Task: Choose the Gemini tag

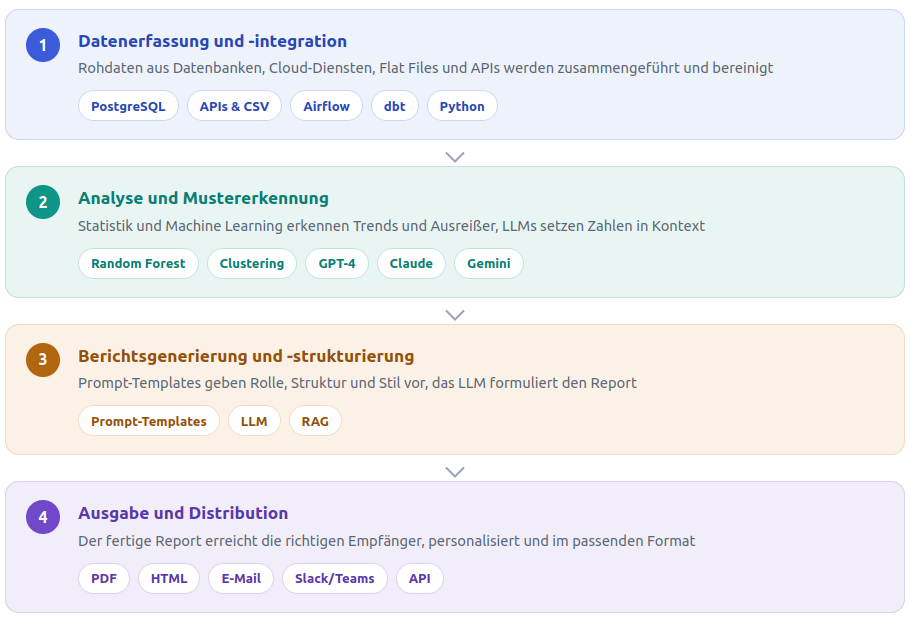Action: (x=489, y=263)
